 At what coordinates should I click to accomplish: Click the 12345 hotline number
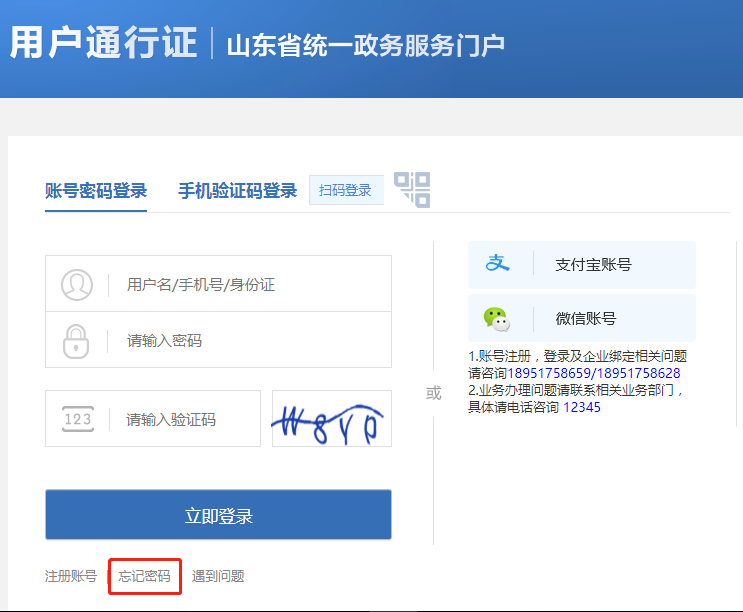[582, 407]
